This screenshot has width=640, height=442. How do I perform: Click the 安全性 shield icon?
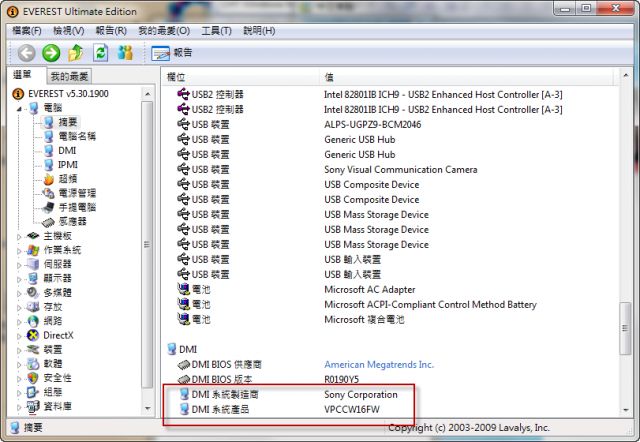point(33,378)
